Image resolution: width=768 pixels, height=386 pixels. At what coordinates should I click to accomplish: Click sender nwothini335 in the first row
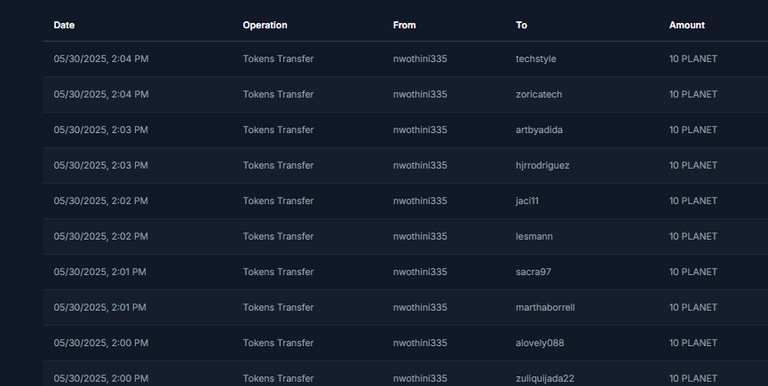pyautogui.click(x=420, y=59)
